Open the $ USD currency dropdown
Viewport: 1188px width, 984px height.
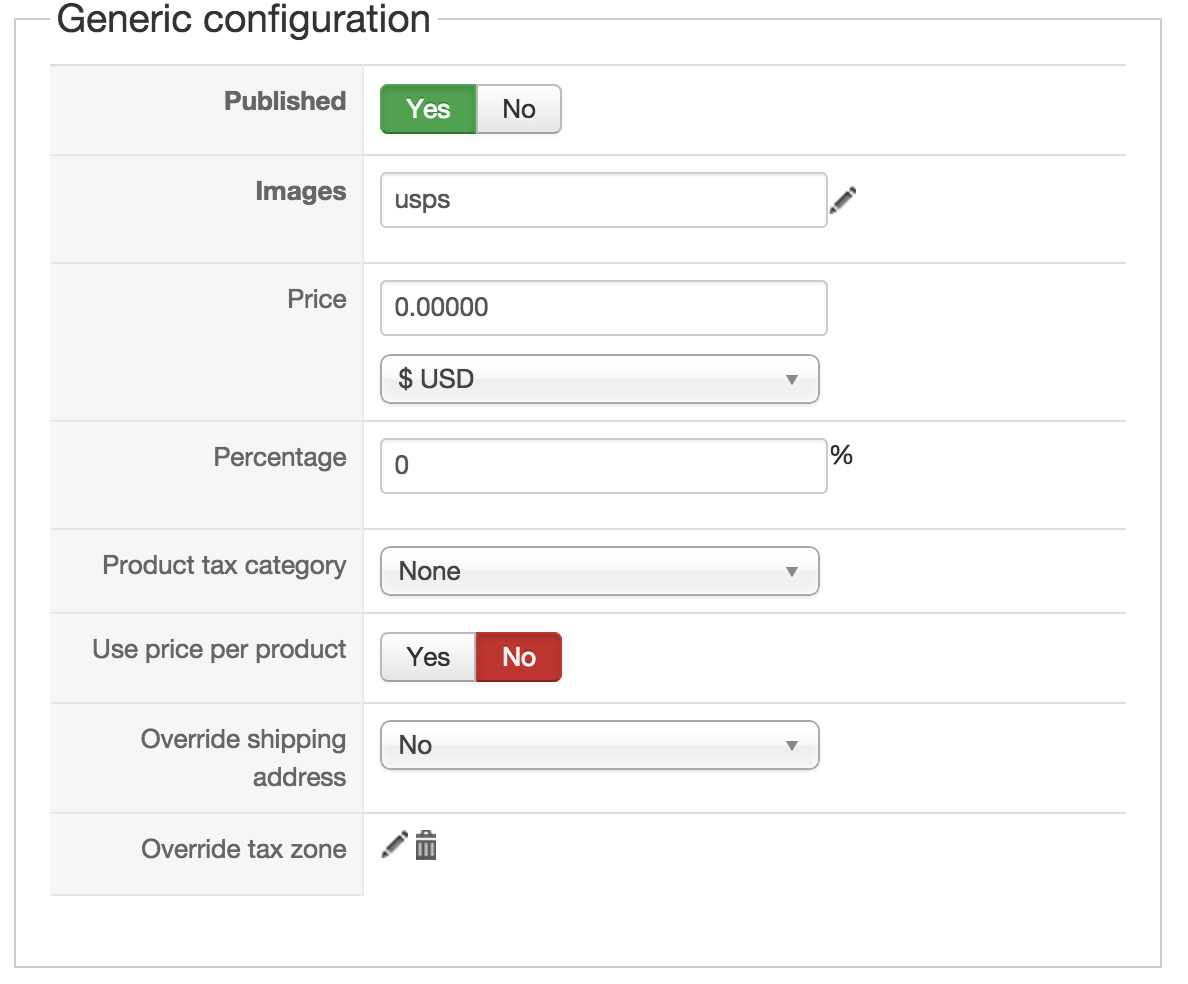click(599, 379)
